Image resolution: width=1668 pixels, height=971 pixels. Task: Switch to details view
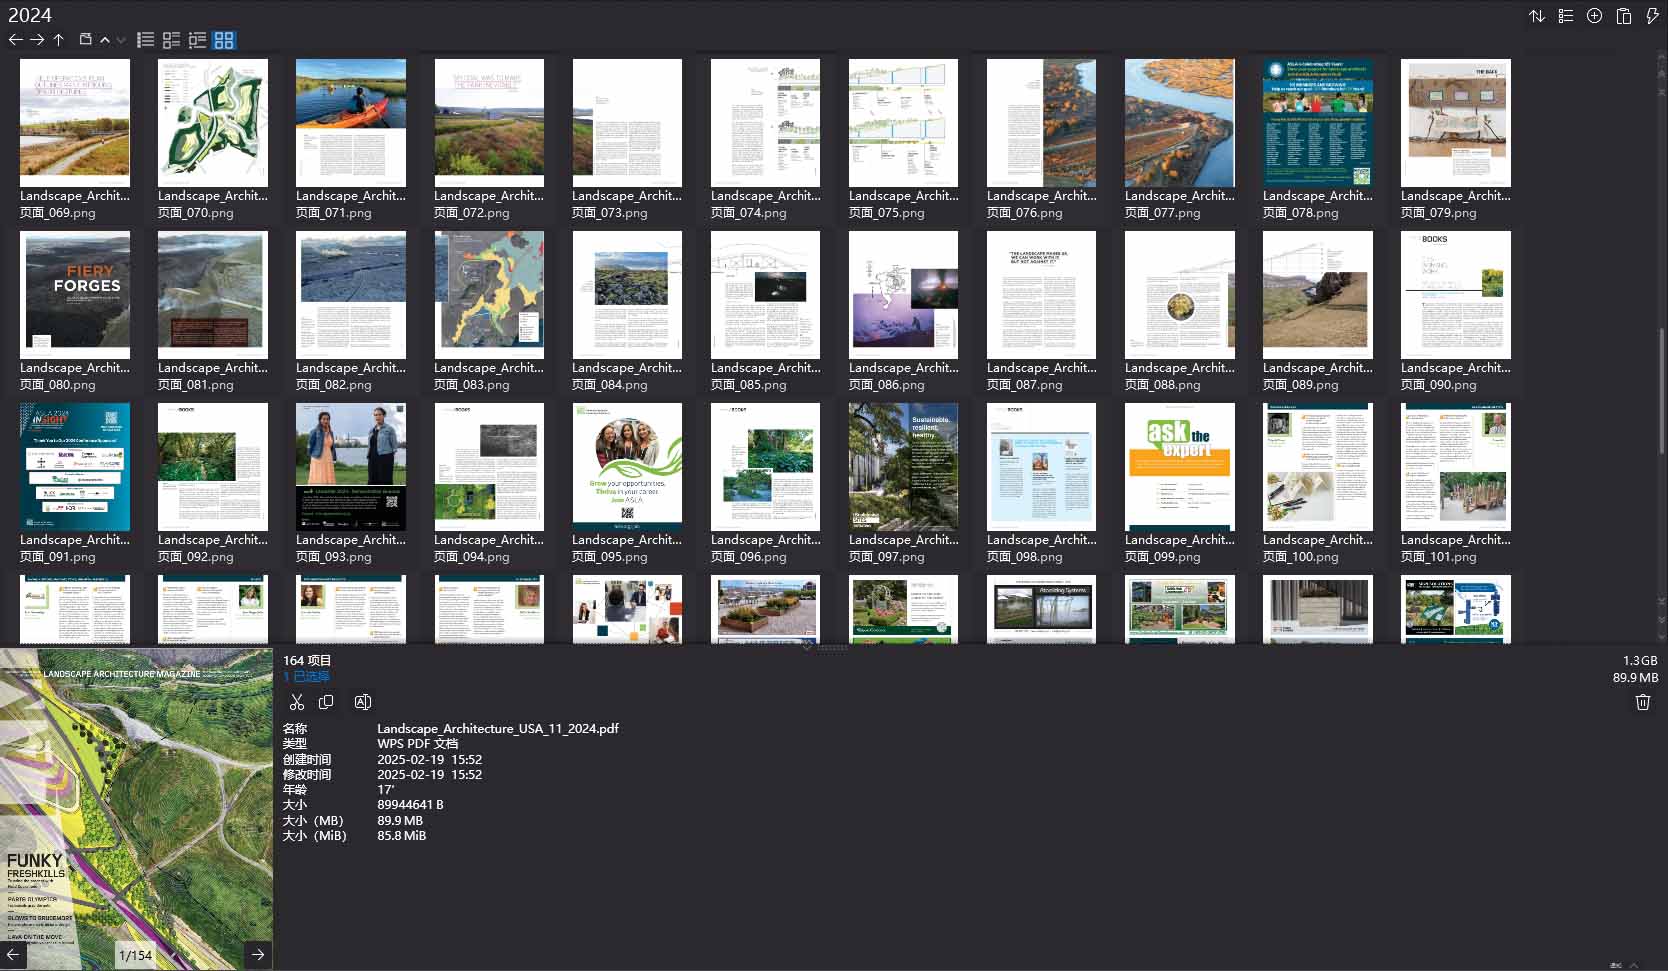[x=171, y=40]
